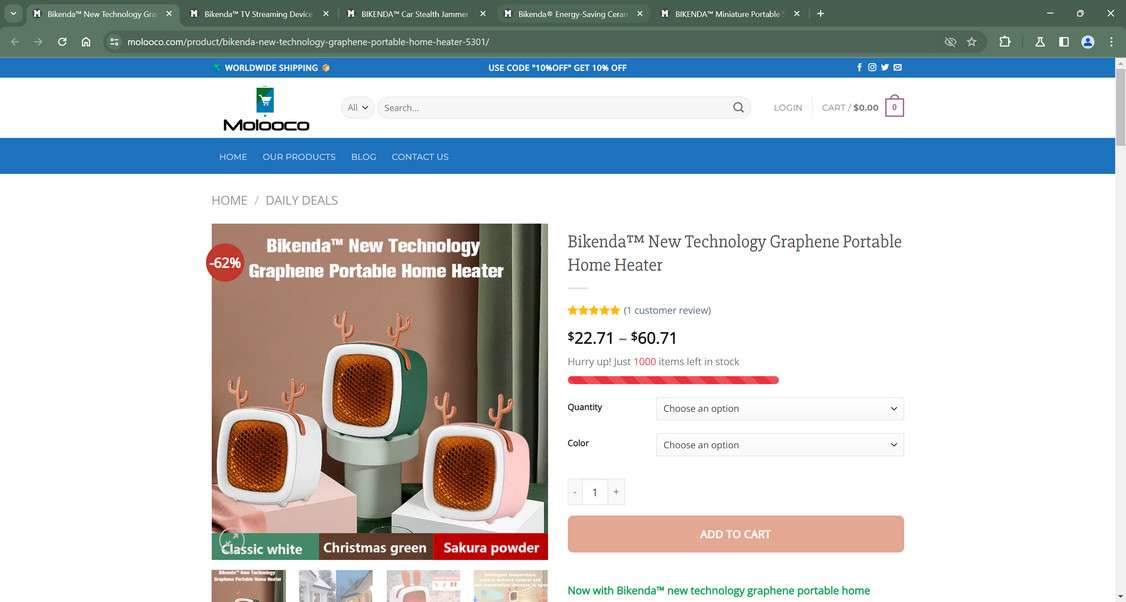Click 'WORLDWIDE SHIPPING' text
Viewport: 1126px width, 602px height.
pos(271,68)
